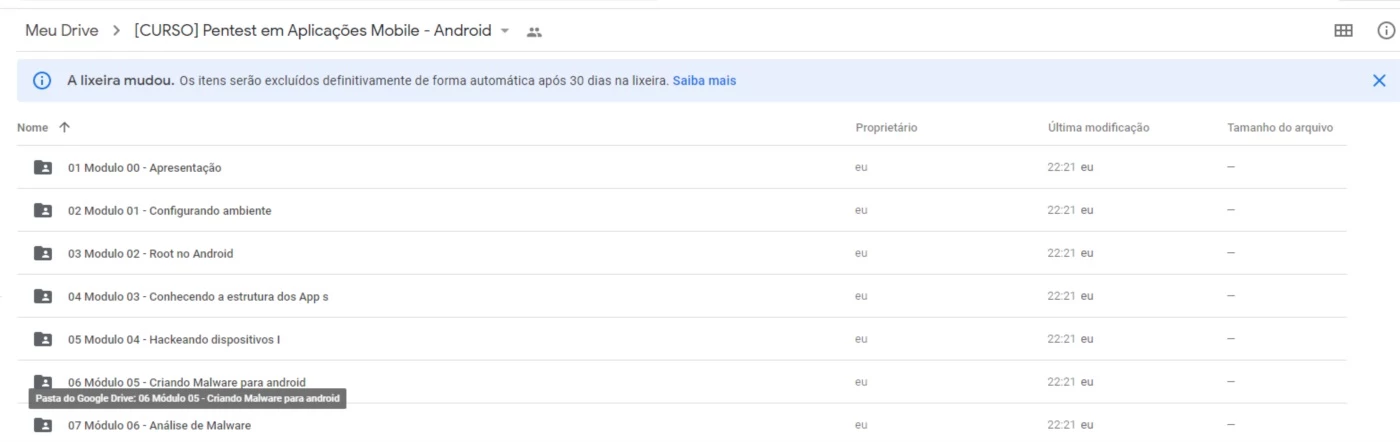The width and height of the screenshot is (1400, 442).
Task: Click the current folder breadcrumb title
Action: point(313,31)
